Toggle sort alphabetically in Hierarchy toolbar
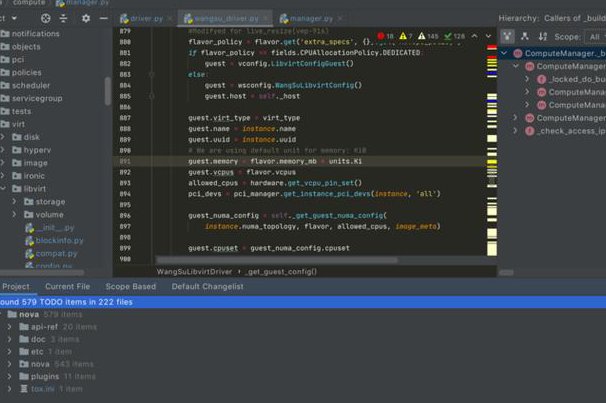Image resolution: width=606 pixels, height=403 pixels. (x=543, y=36)
